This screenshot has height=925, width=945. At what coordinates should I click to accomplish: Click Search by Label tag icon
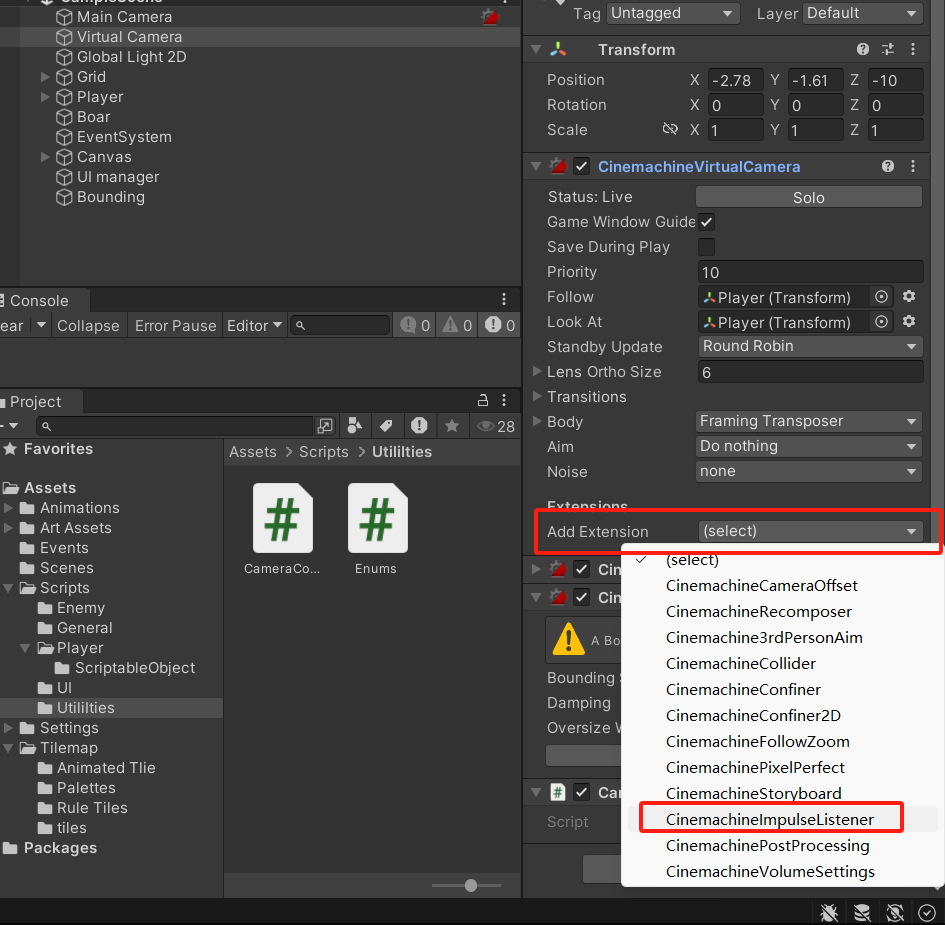386,426
